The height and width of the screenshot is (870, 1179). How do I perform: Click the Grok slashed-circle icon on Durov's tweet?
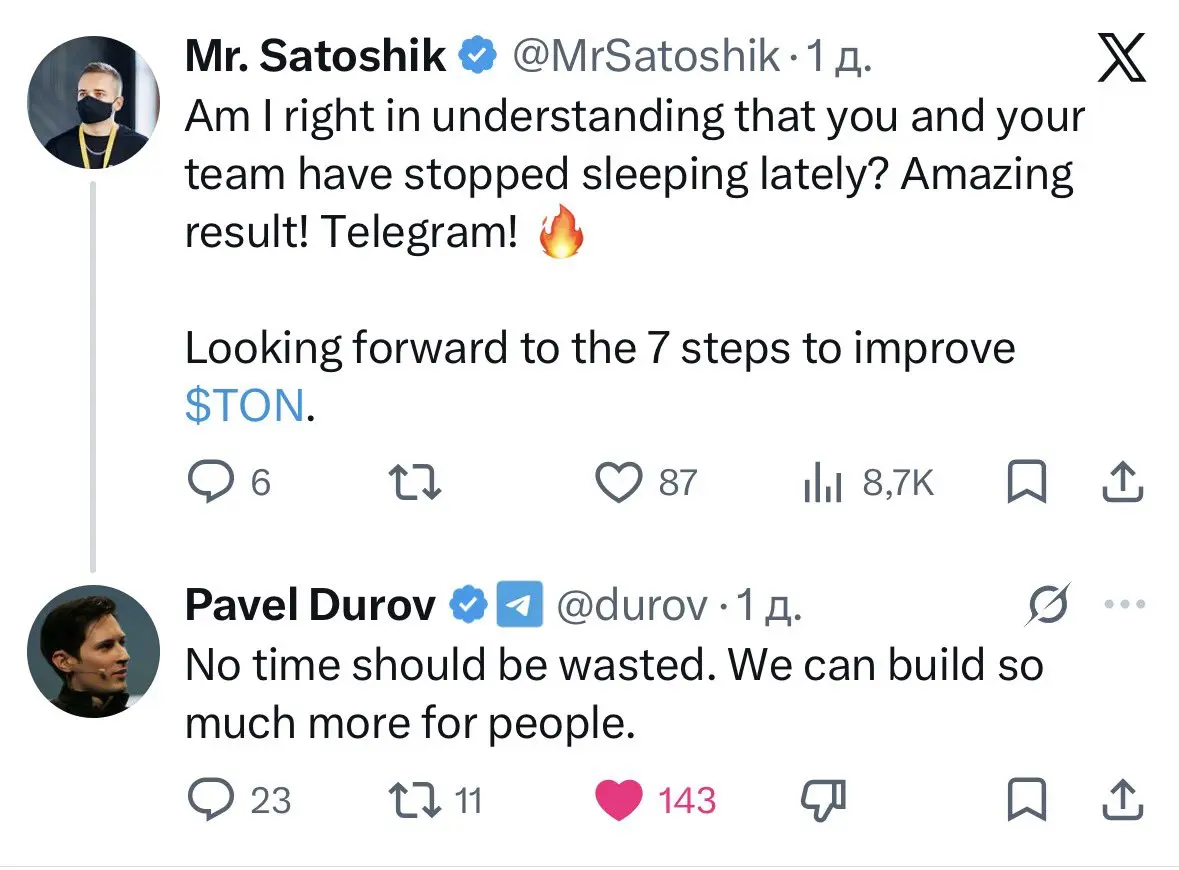[x=1048, y=604]
